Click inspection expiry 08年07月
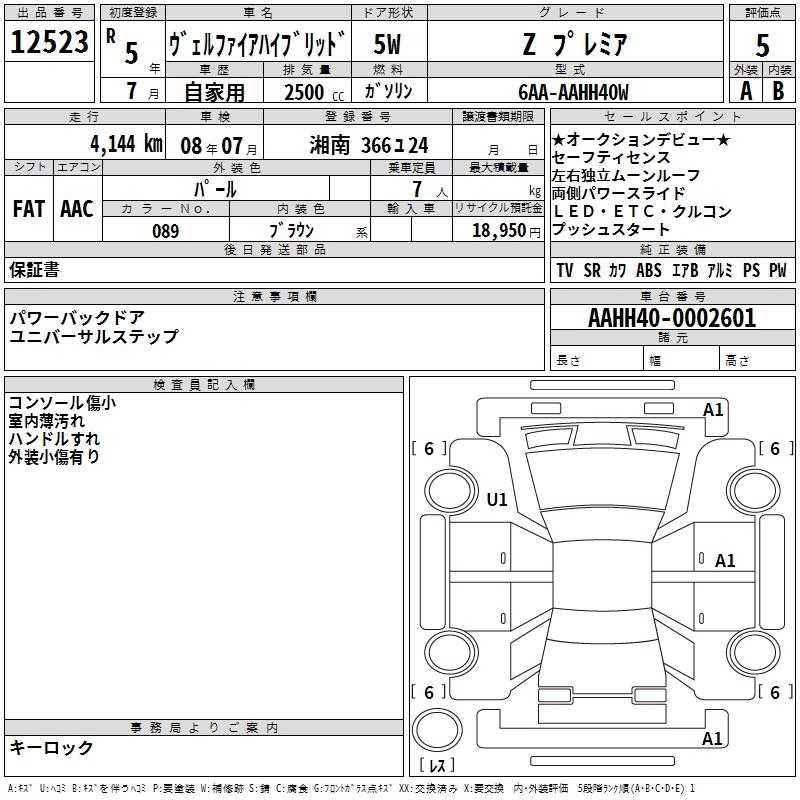This screenshot has width=800, height=800. (x=219, y=146)
